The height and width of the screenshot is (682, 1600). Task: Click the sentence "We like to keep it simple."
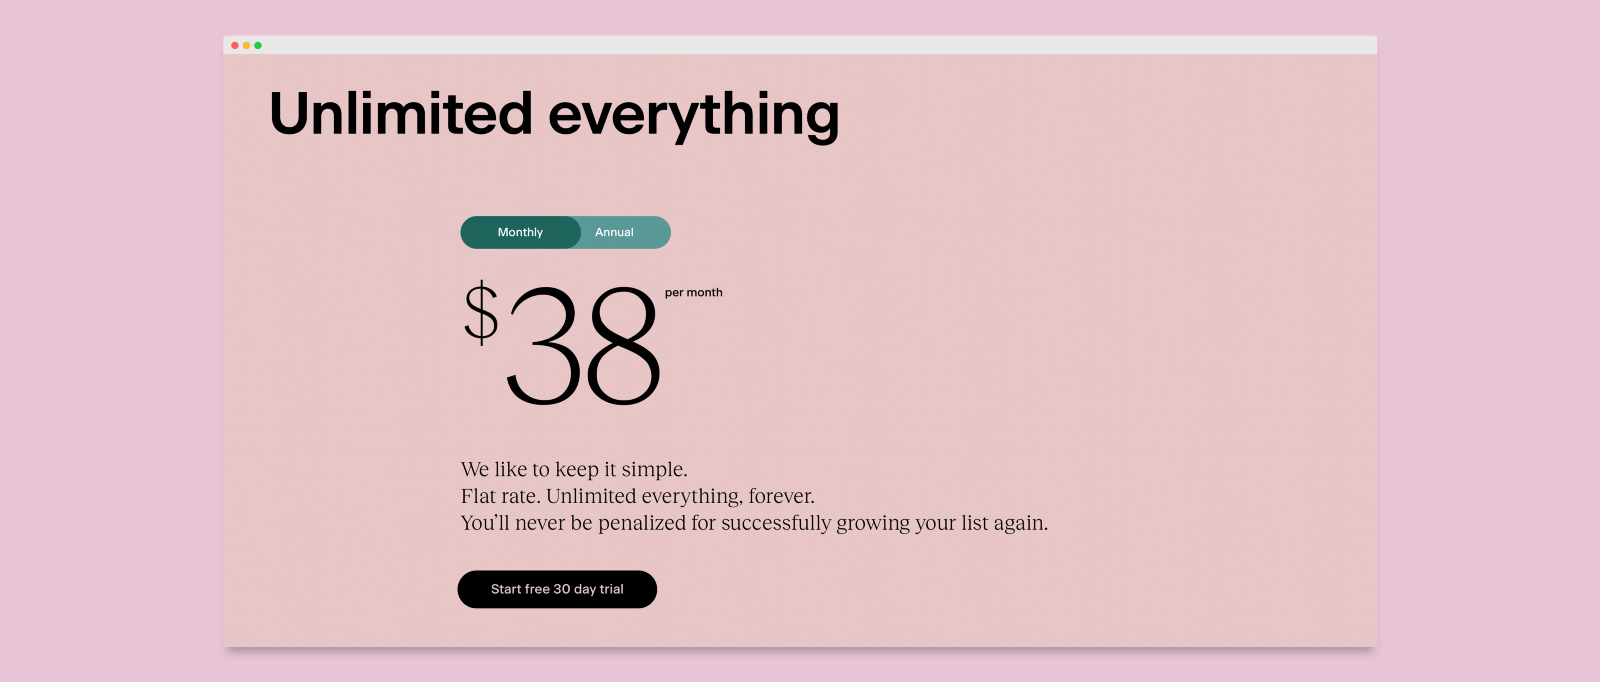(574, 469)
